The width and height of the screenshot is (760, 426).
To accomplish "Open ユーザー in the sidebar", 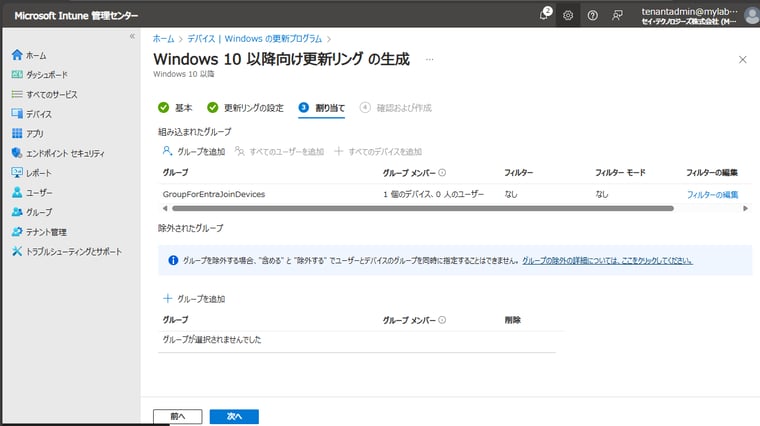I will (32, 192).
